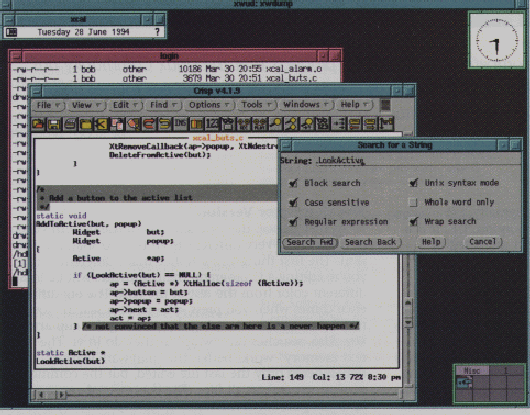Toggle the INS insert mode icon
Viewport: 530px width, 415px height.
coord(180,124)
